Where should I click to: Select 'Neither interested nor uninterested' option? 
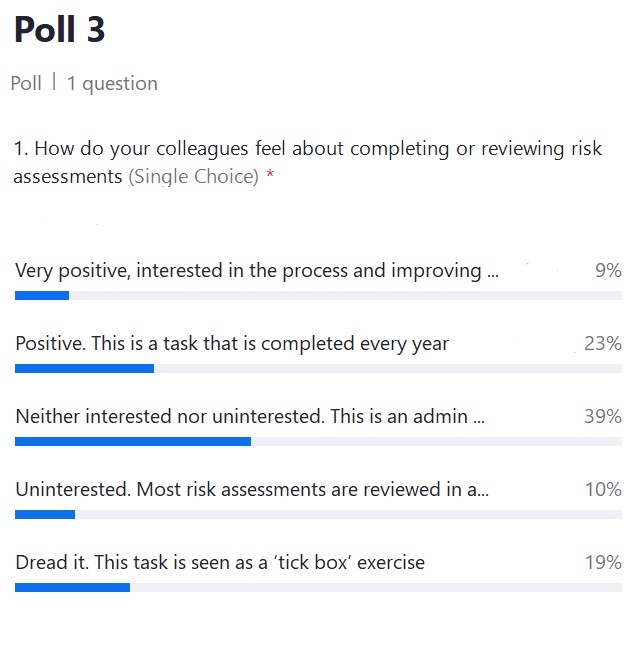pos(250,416)
